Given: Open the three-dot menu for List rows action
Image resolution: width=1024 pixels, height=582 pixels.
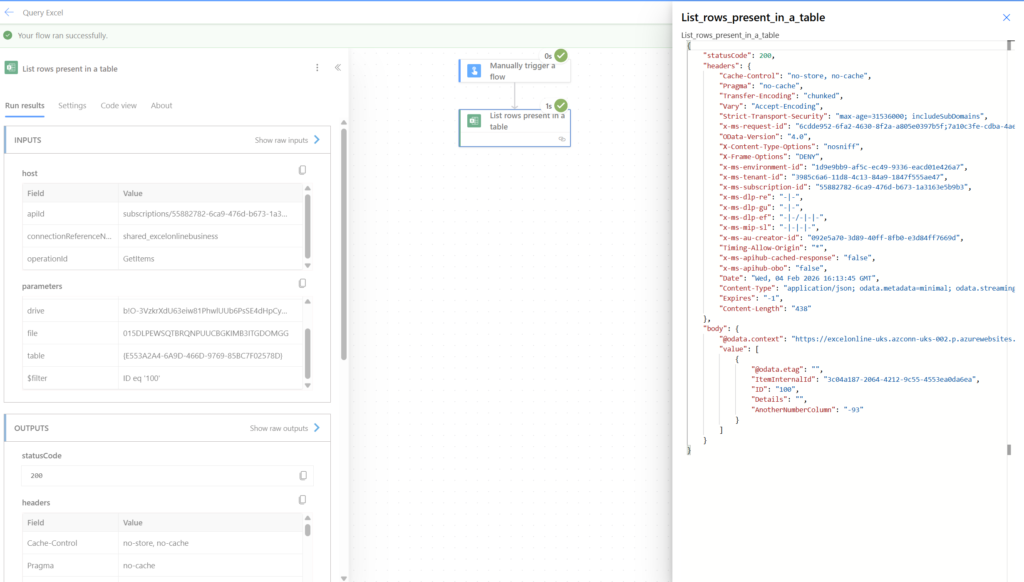Looking at the screenshot, I should tap(317, 68).
